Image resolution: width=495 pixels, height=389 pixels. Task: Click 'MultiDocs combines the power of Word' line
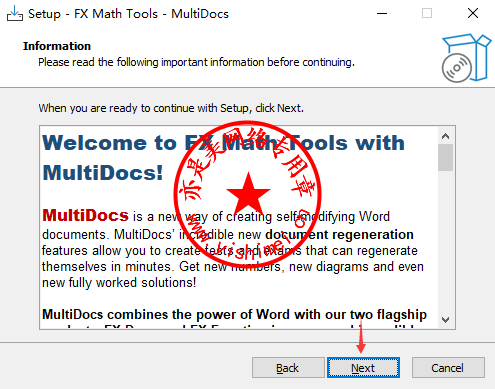click(x=234, y=314)
